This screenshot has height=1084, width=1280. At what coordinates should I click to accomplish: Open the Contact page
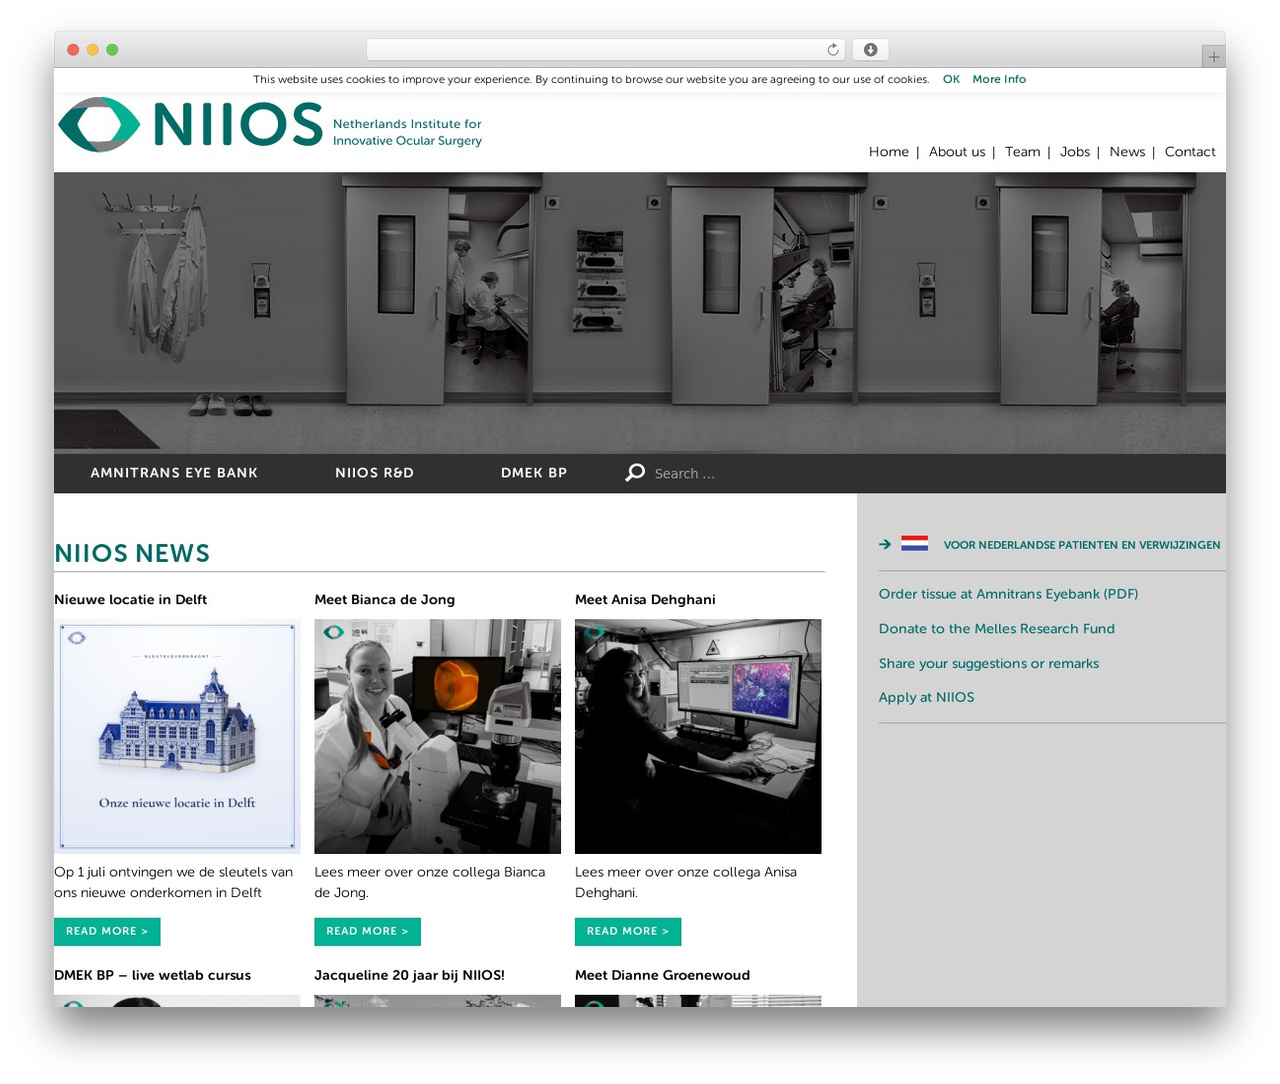point(1190,152)
